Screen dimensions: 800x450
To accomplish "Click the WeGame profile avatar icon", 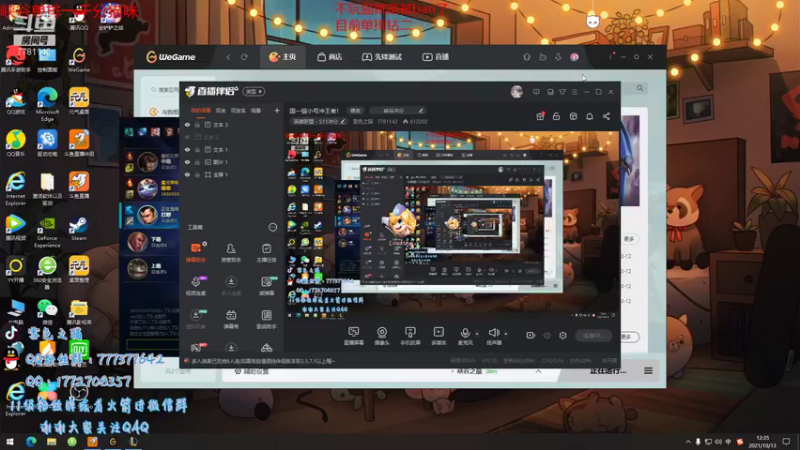I will [x=574, y=57].
